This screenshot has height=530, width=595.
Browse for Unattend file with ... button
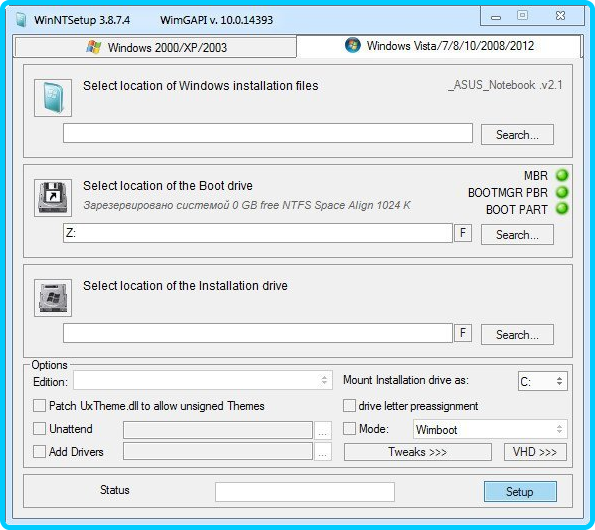[323, 430]
